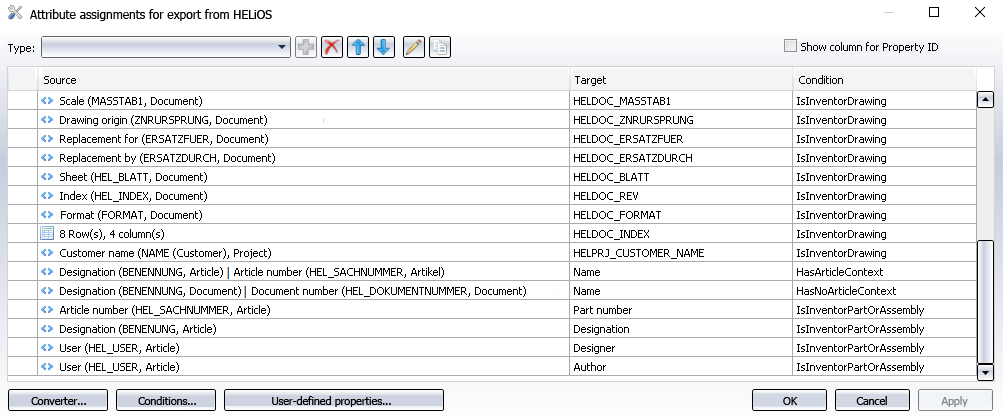The image size is (1003, 417).
Task: Open the Converter... dialog
Action: [x=58, y=401]
